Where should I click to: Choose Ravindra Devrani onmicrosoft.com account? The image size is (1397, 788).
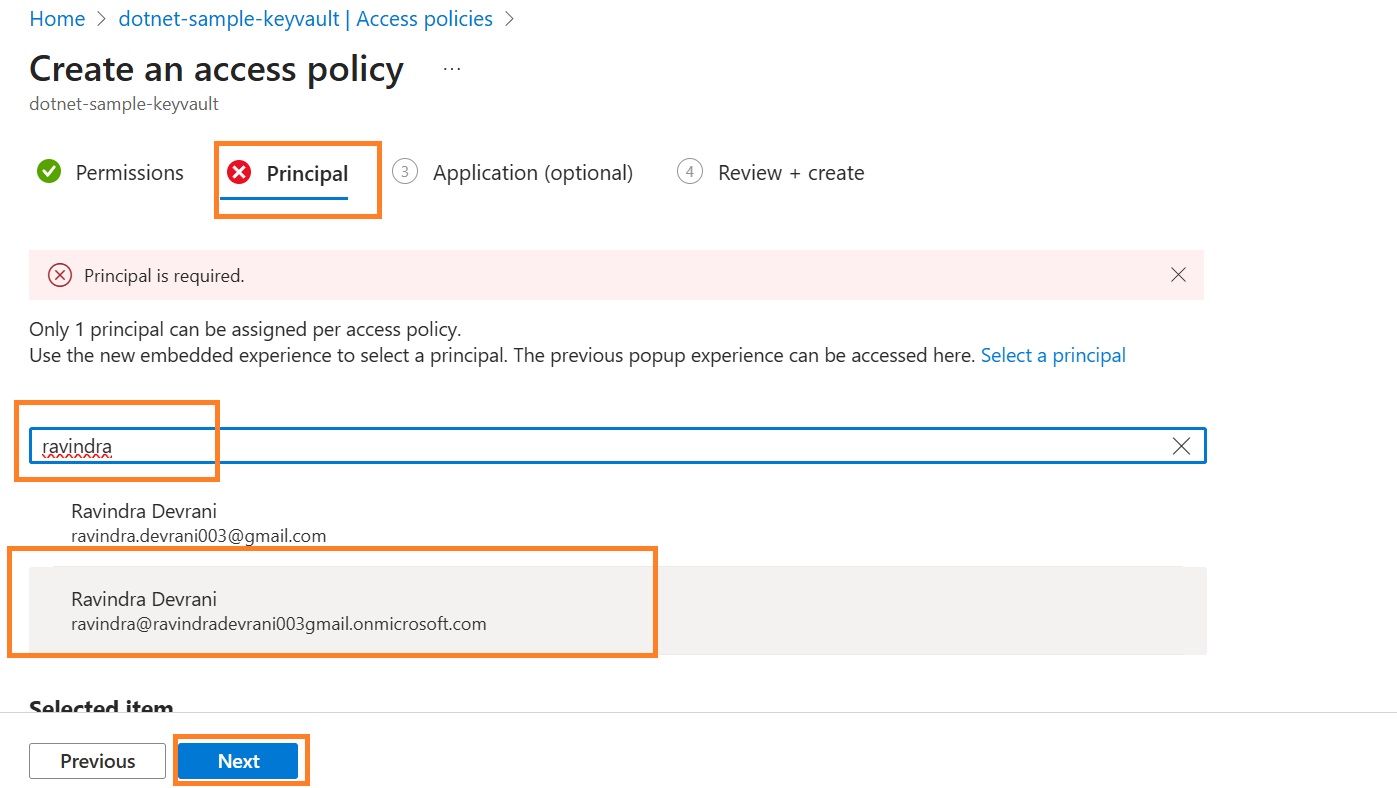(278, 611)
